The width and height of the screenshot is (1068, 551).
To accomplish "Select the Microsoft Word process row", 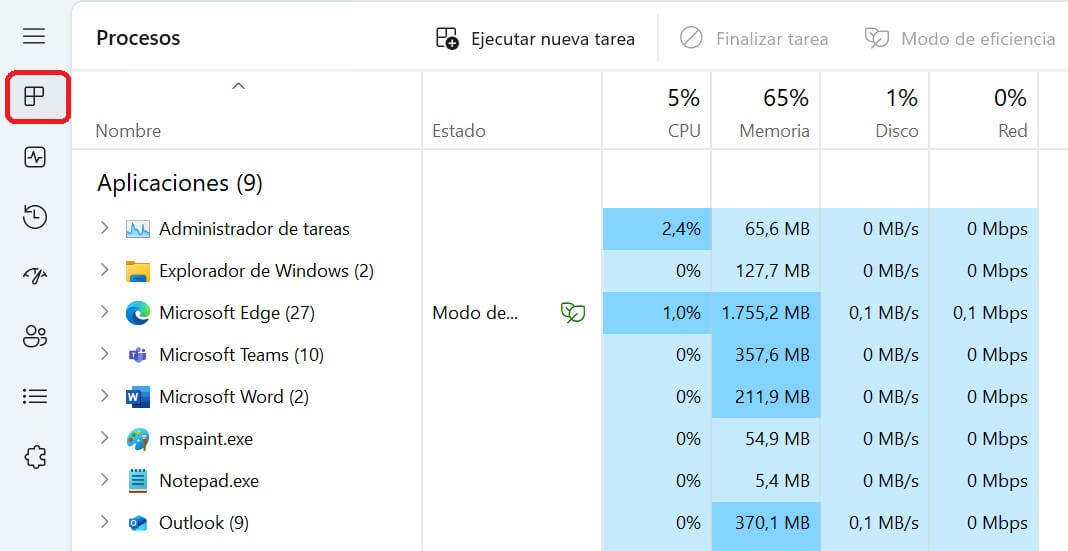I will [x=234, y=397].
